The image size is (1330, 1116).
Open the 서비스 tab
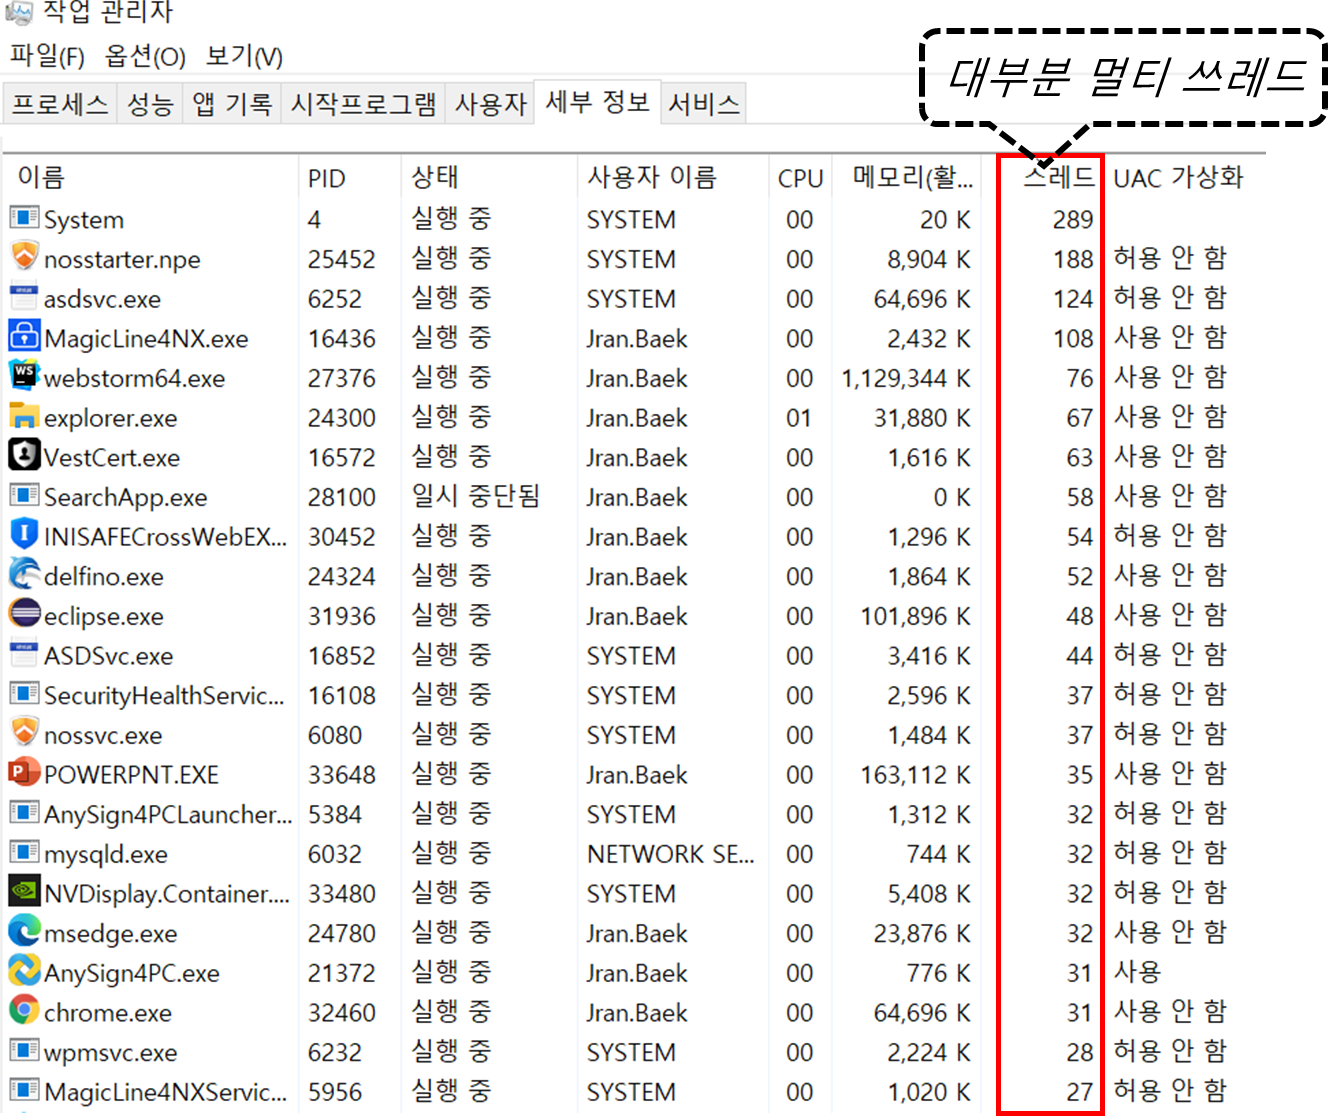(704, 104)
